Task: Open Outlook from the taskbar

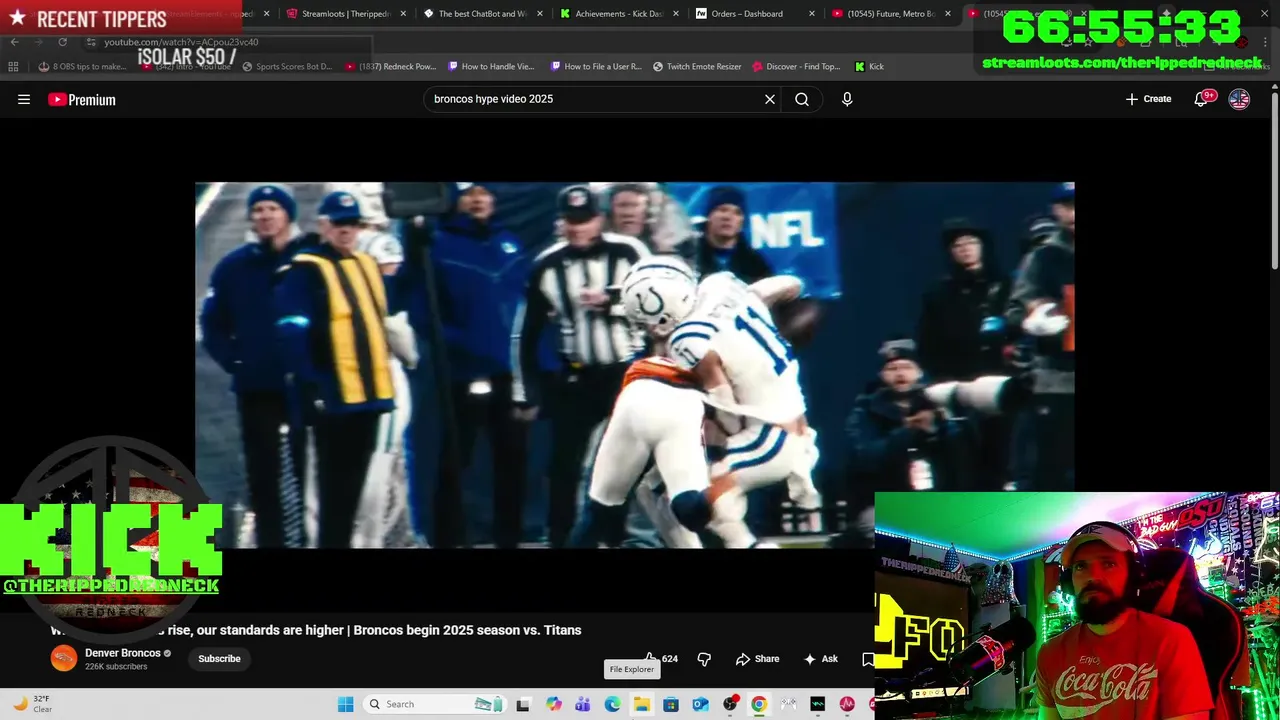Action: [x=700, y=704]
